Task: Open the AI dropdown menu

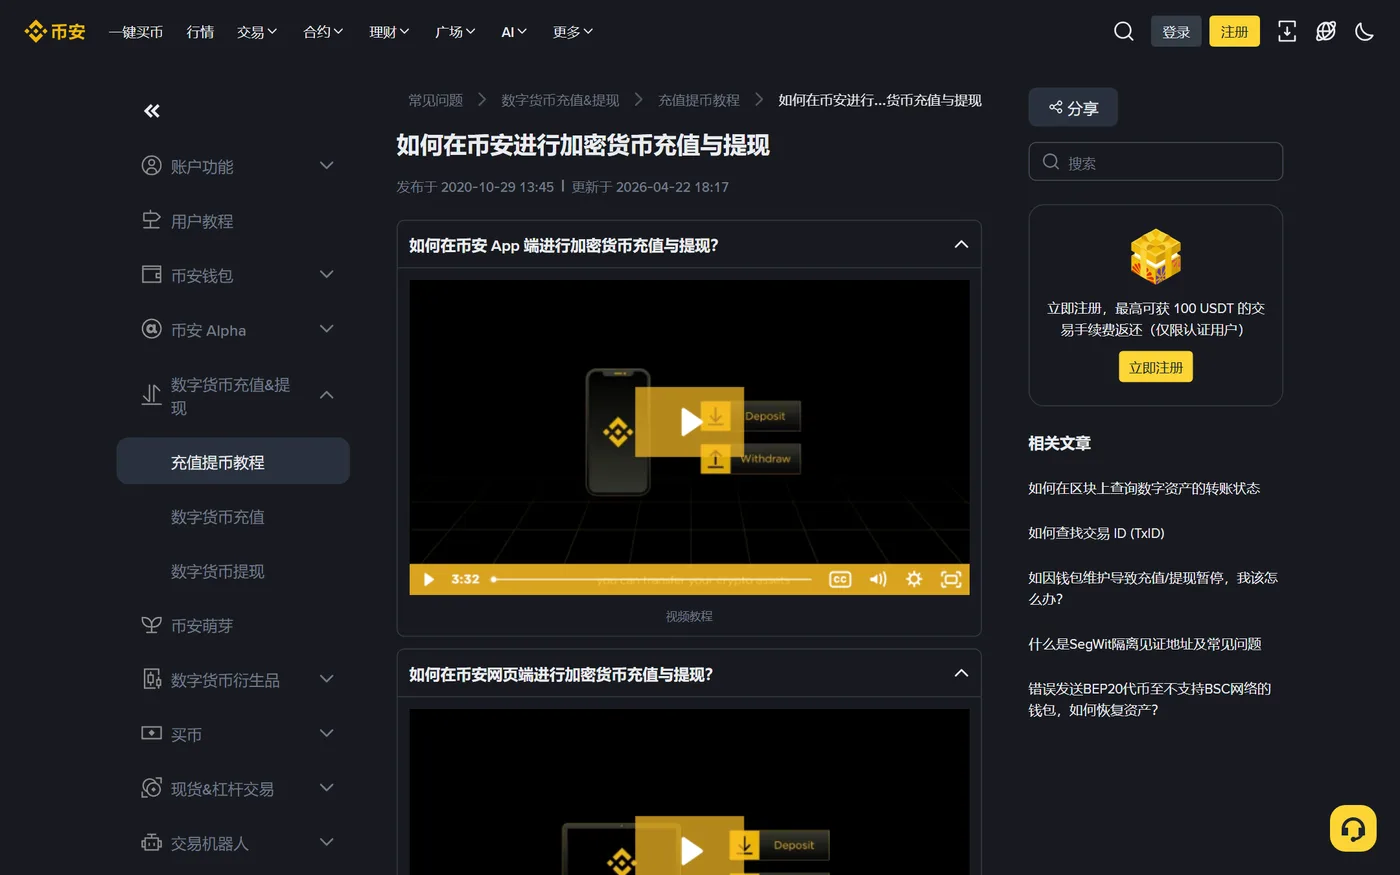Action: pyautogui.click(x=514, y=32)
